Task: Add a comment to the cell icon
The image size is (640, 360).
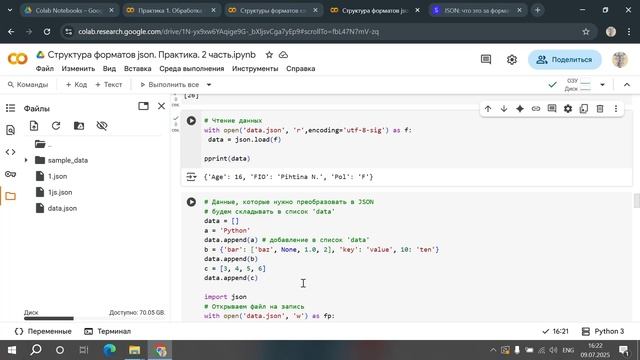Action: pyautogui.click(x=552, y=109)
